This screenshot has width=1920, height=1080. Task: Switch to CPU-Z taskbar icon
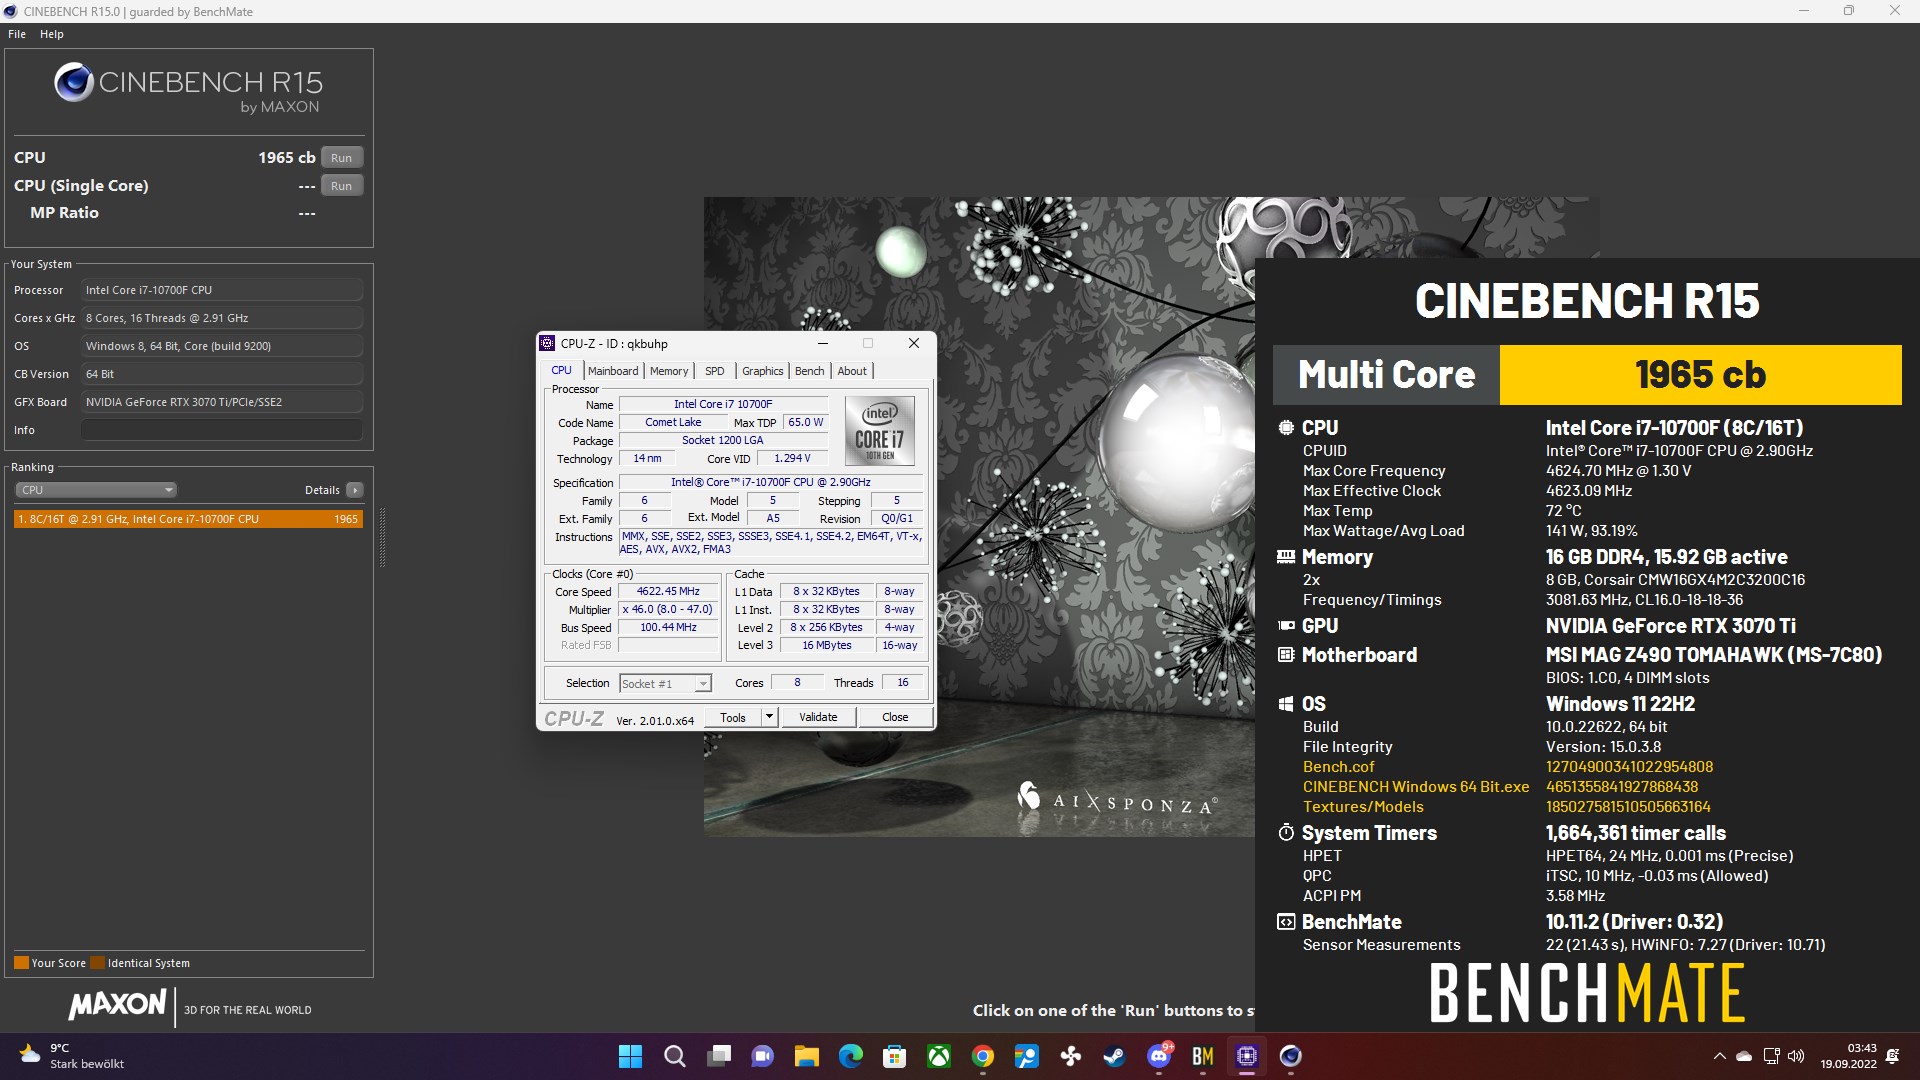[x=1247, y=1056]
